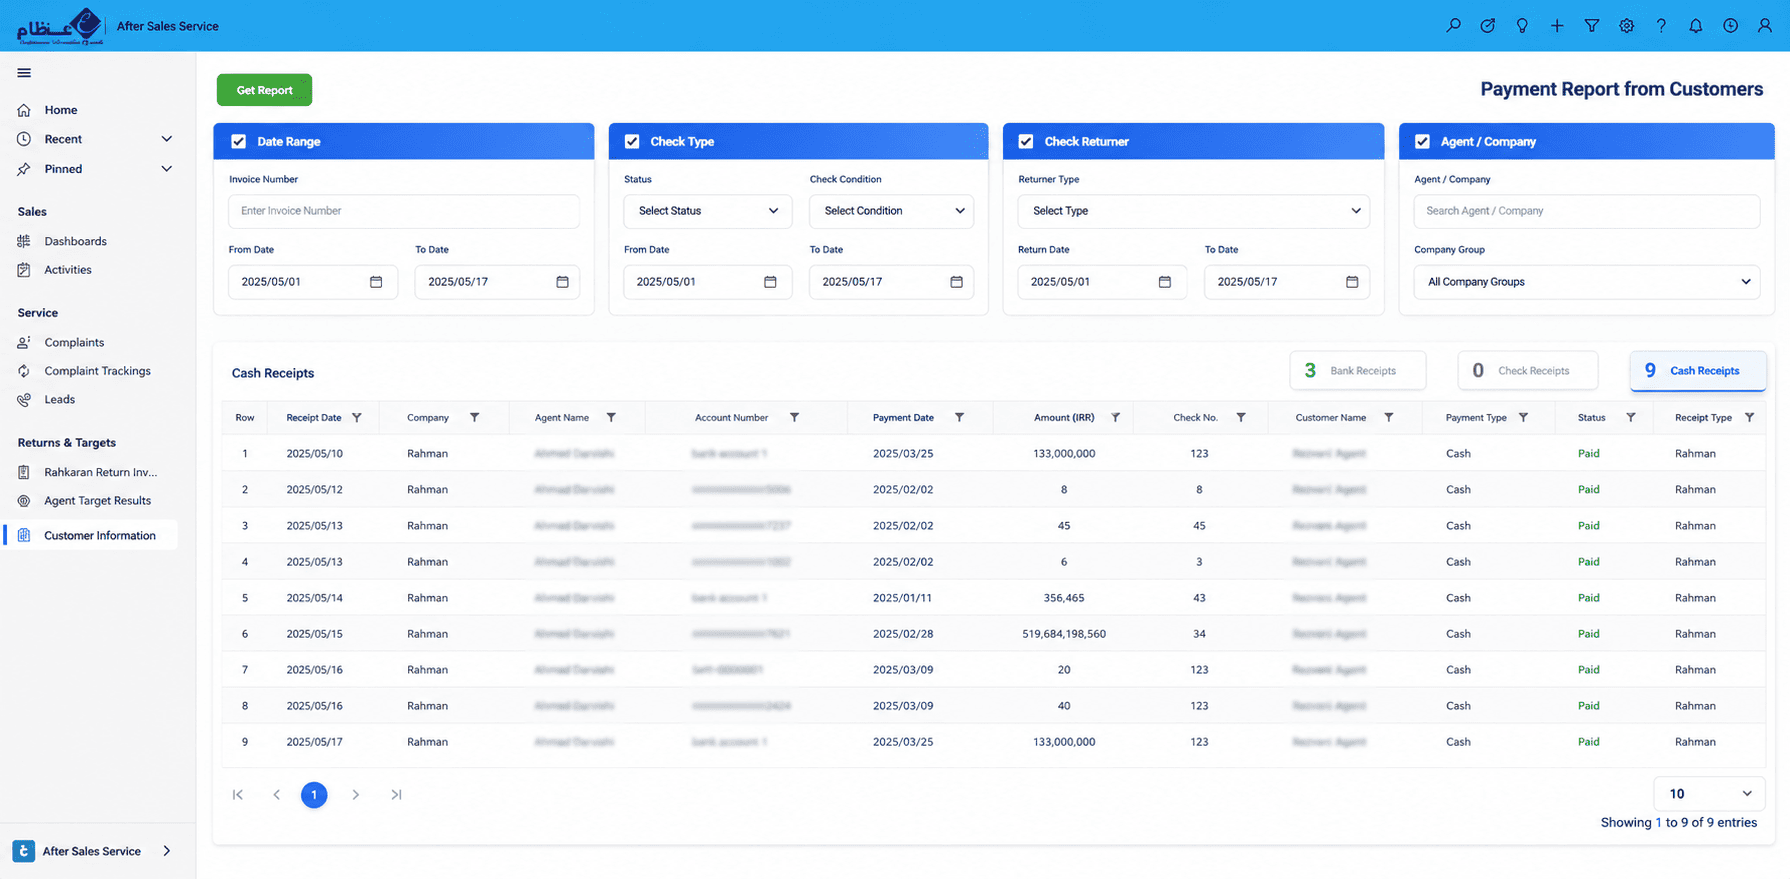The height and width of the screenshot is (879, 1790).
Task: Click the lightbulb icon in header
Action: click(x=1522, y=26)
